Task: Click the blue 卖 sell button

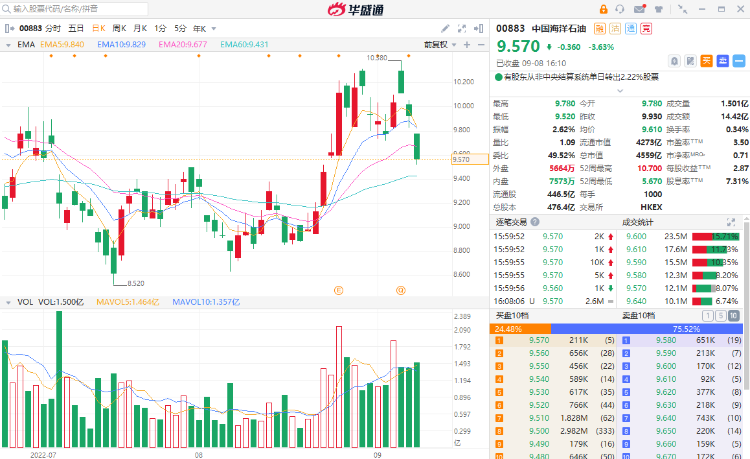Action: click(723, 61)
